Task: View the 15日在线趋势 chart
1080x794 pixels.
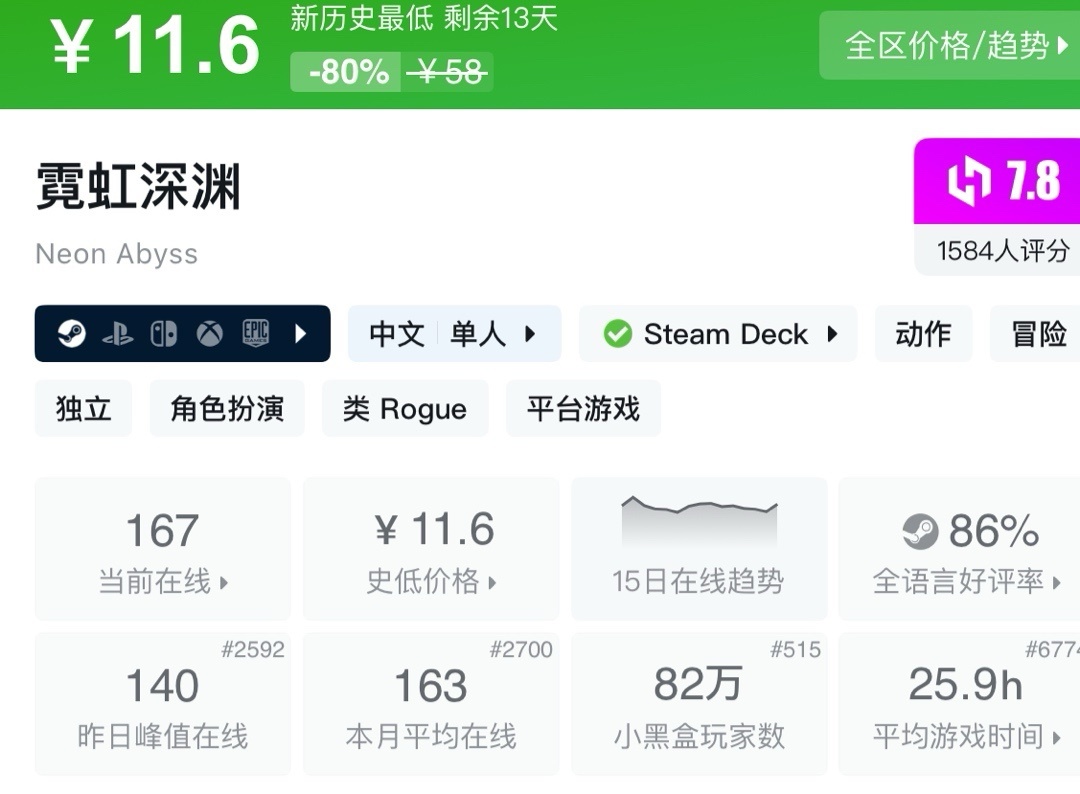Action: tap(699, 548)
